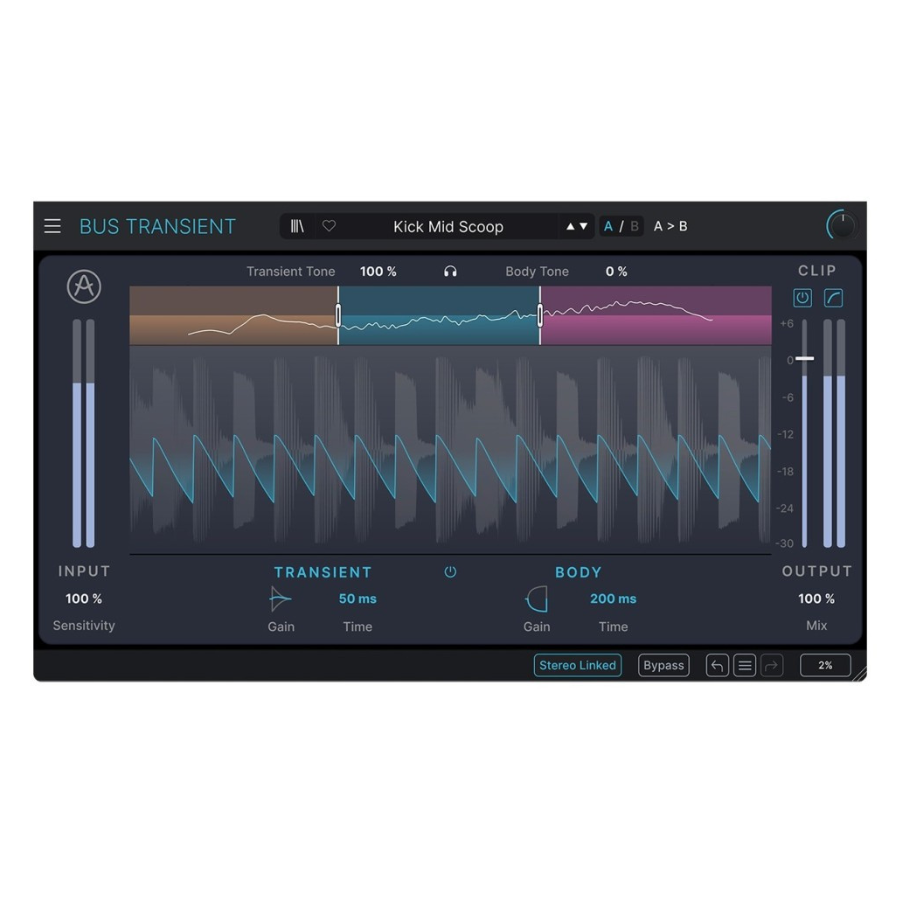Toggle the Clip power button

802,298
